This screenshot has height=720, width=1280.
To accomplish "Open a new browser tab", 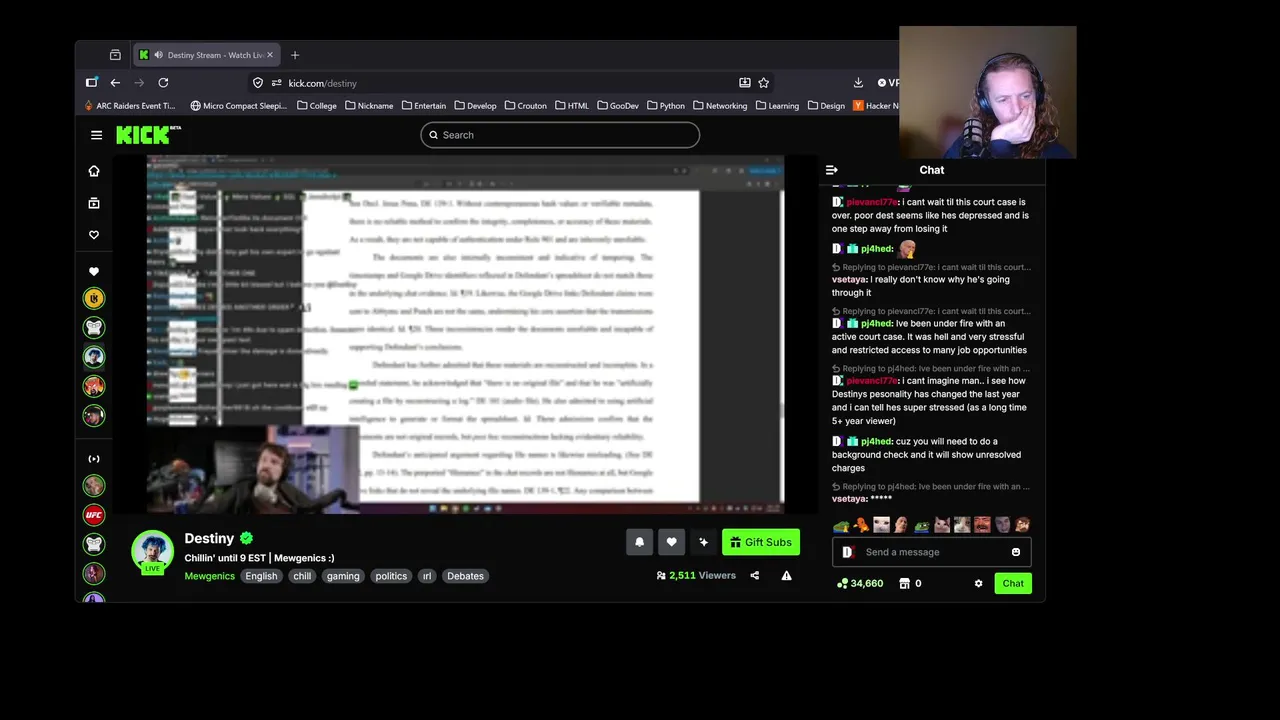I will 294,55.
